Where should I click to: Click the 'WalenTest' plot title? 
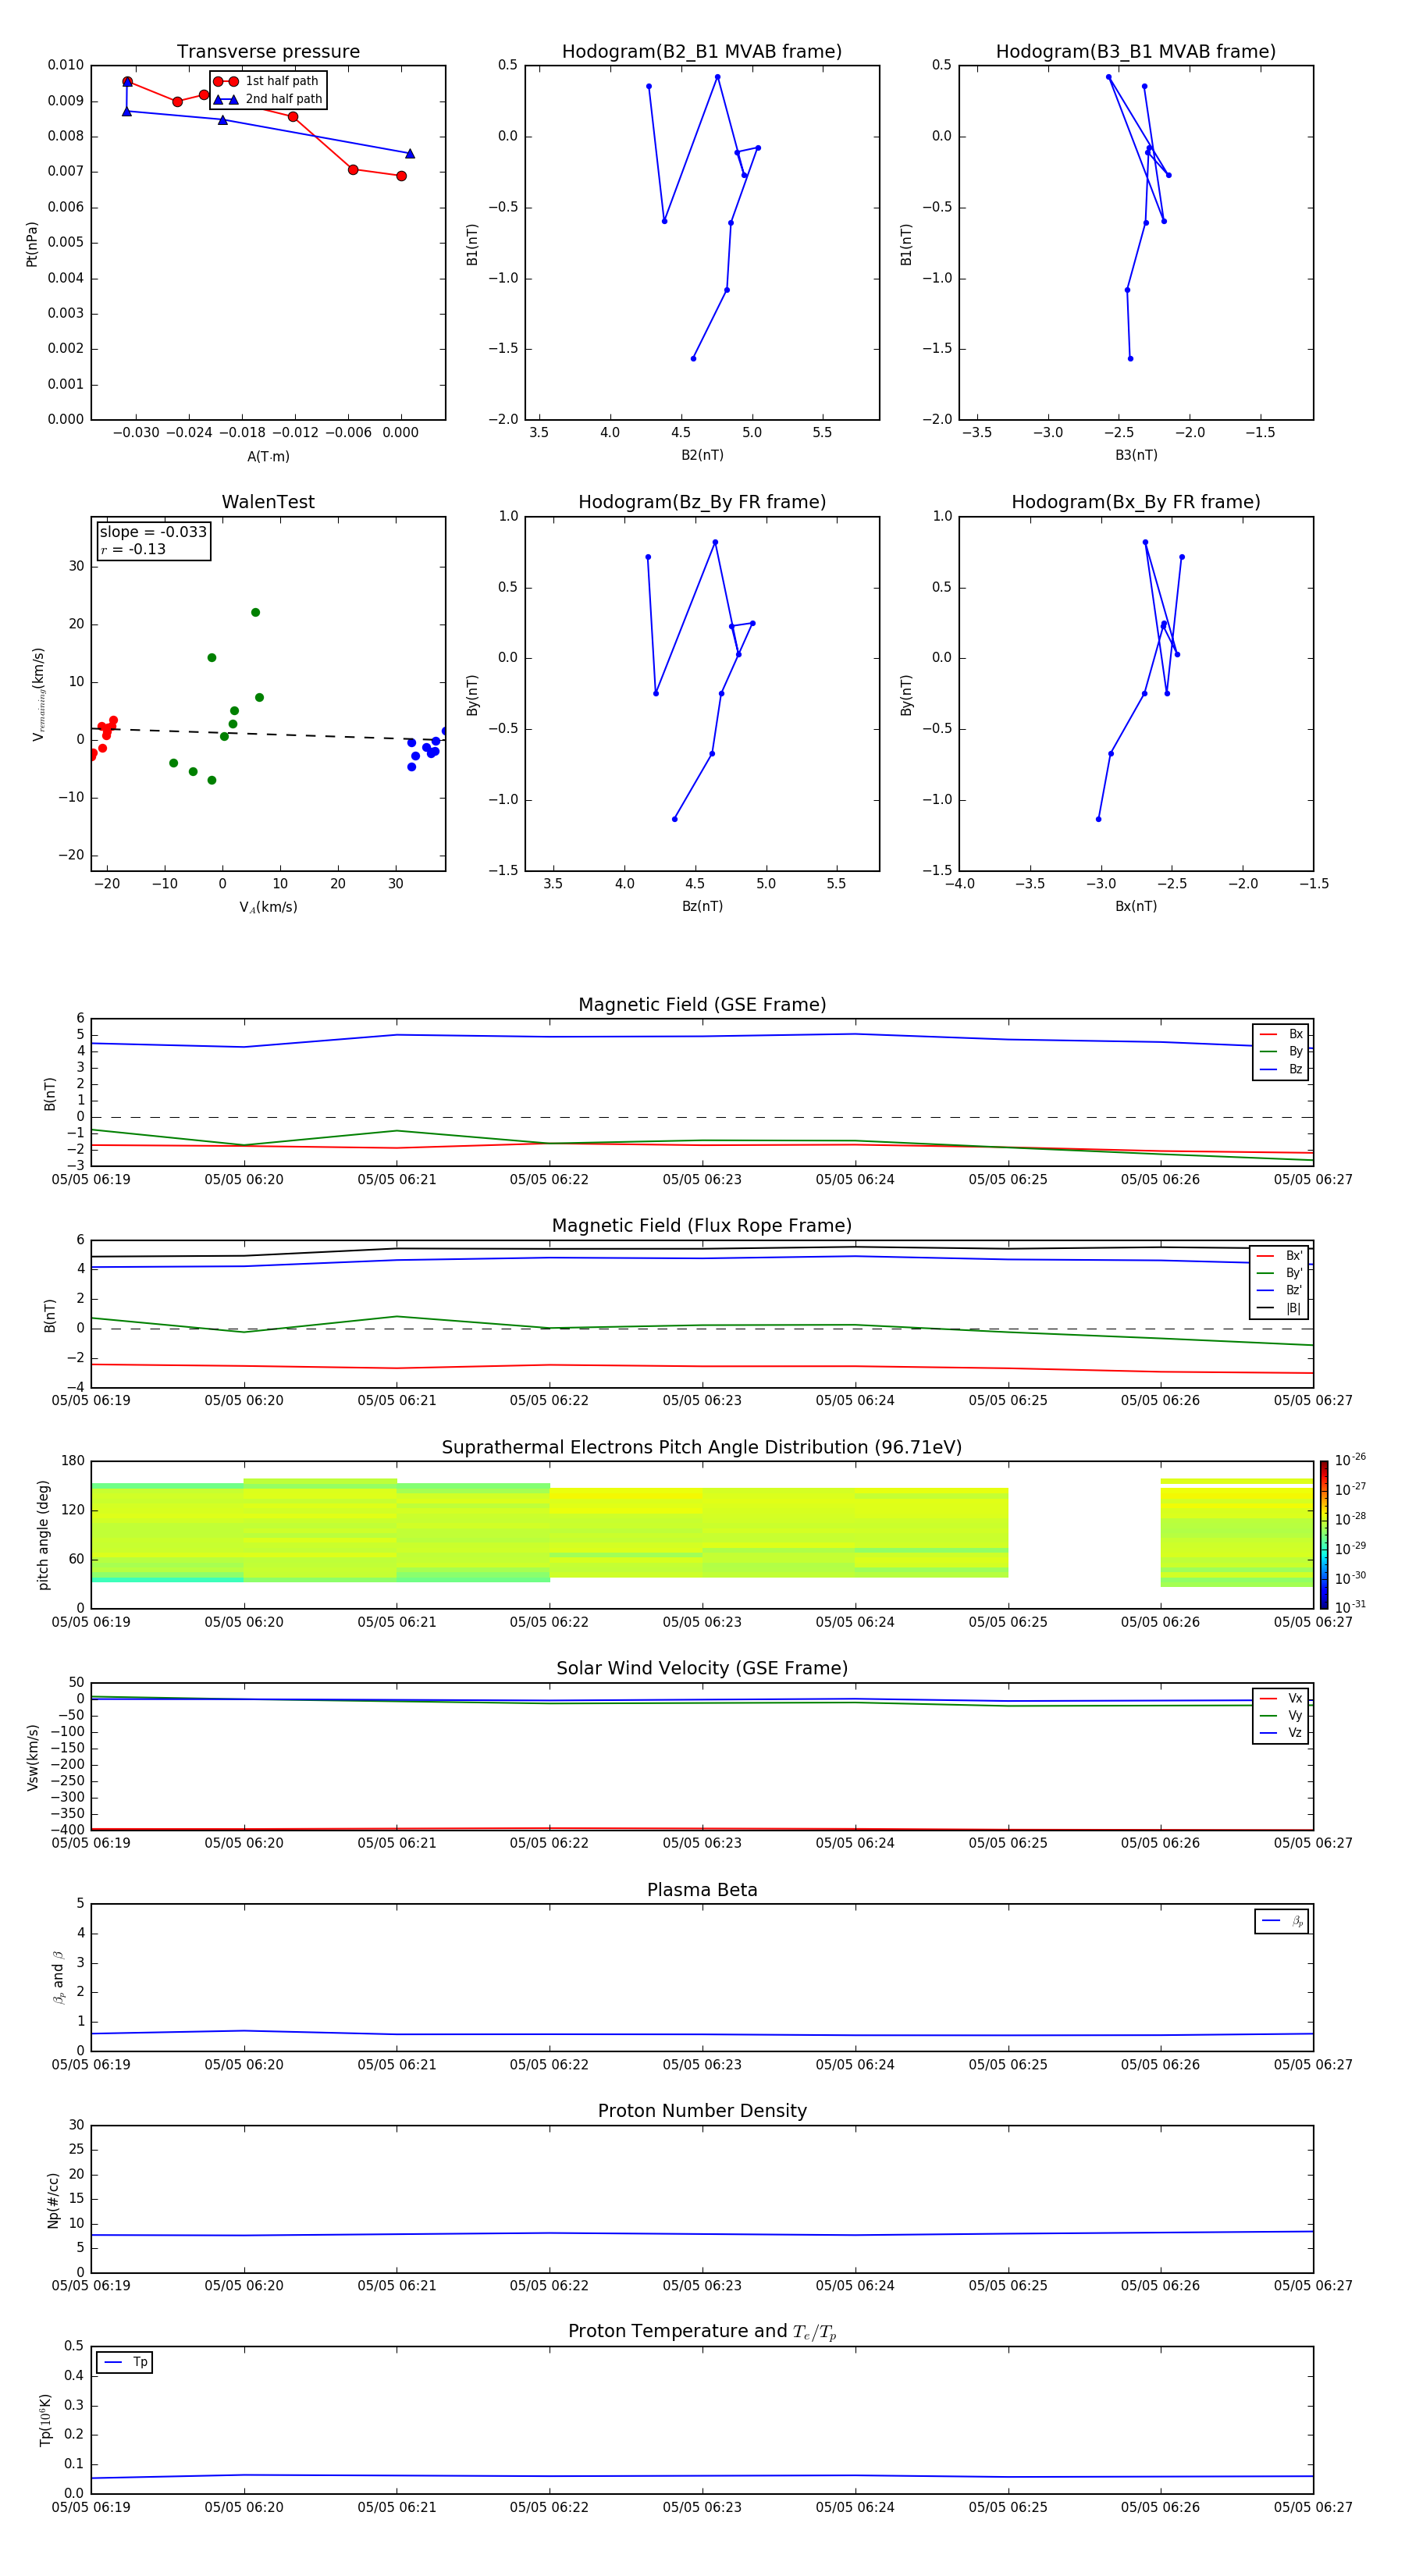coord(268,501)
